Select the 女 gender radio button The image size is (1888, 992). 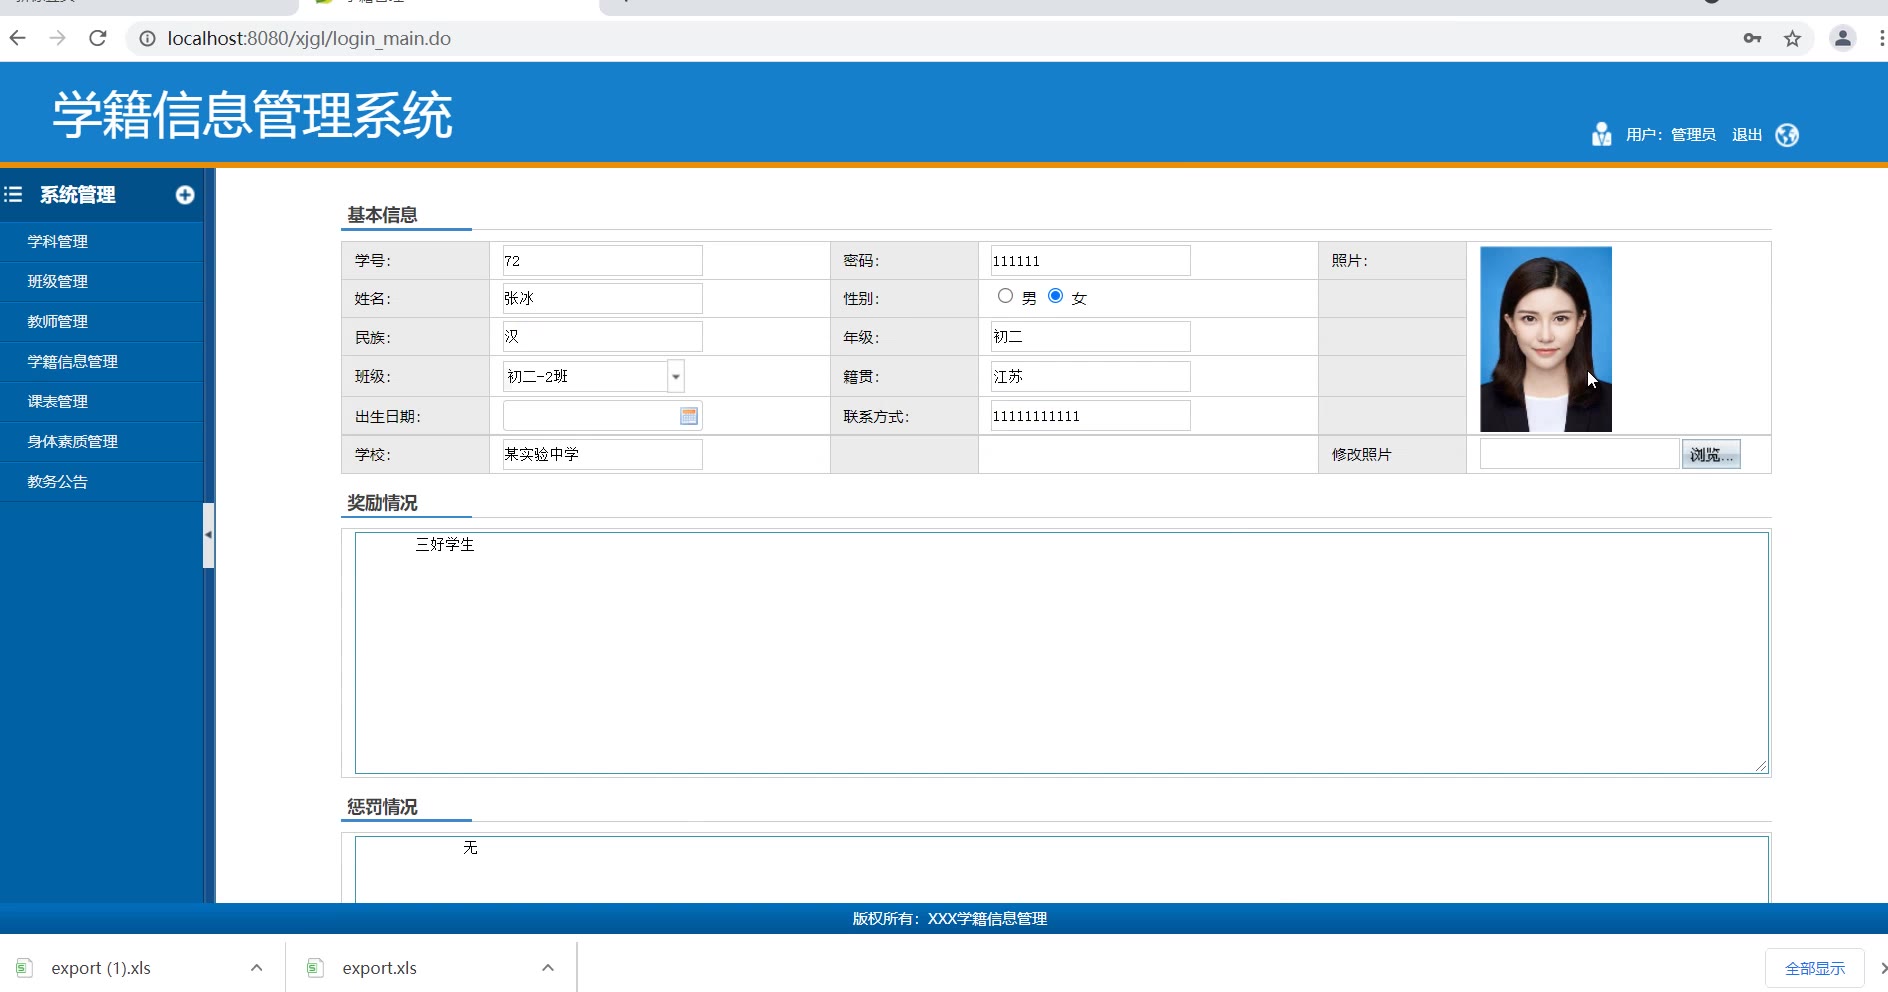pyautogui.click(x=1055, y=296)
